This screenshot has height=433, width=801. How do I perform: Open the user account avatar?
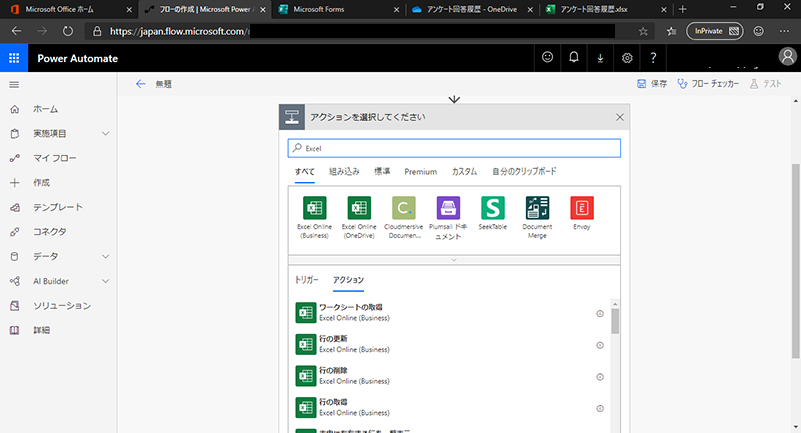(x=787, y=57)
